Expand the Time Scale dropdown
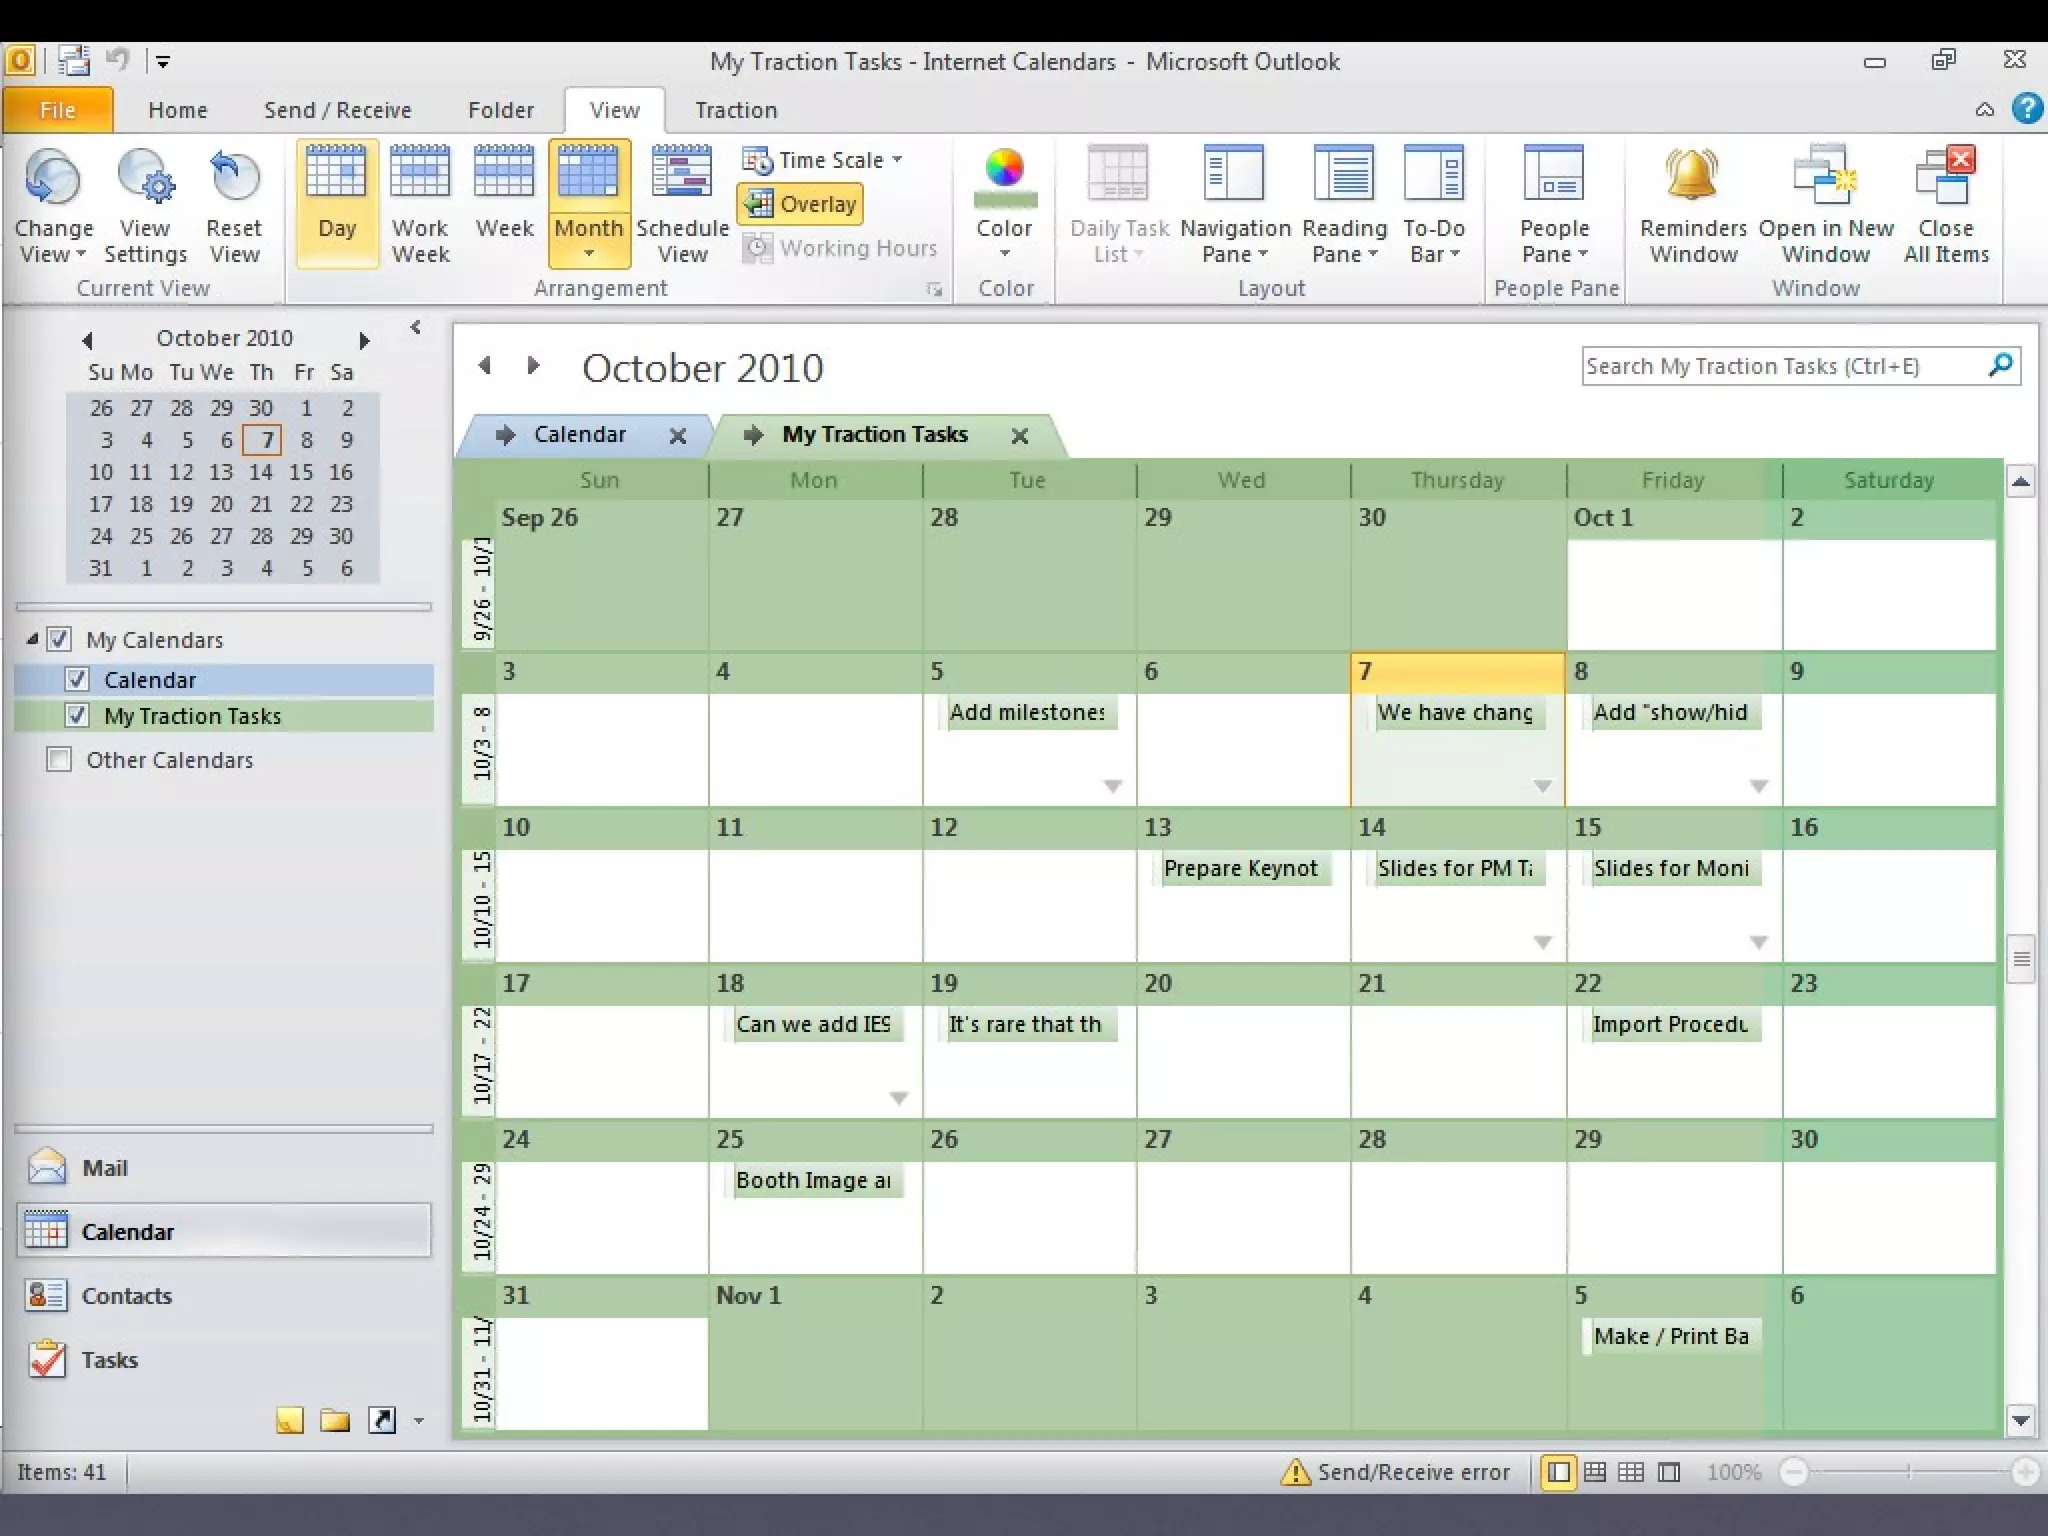 [x=822, y=160]
